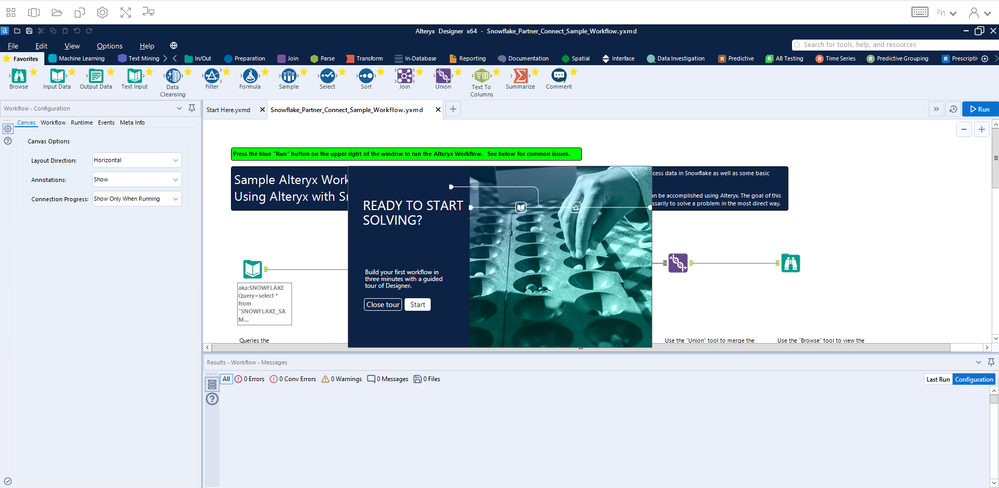
Task: Select the Sample tool icon
Action: [x=289, y=76]
